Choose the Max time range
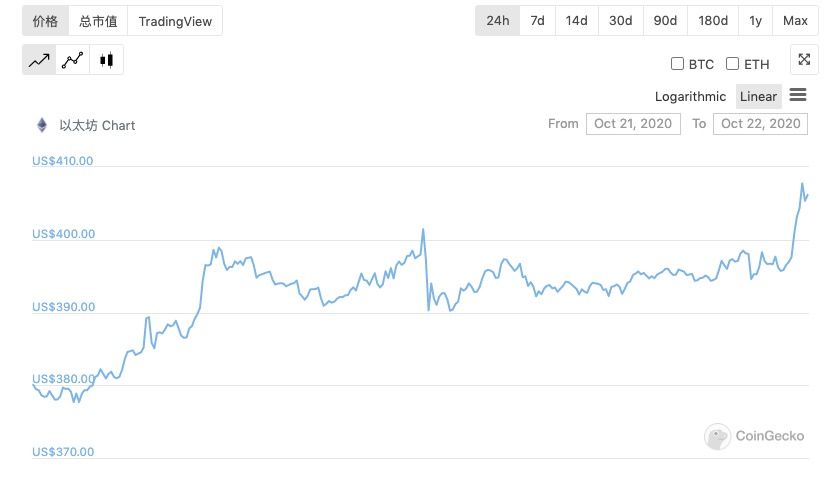 click(x=795, y=21)
